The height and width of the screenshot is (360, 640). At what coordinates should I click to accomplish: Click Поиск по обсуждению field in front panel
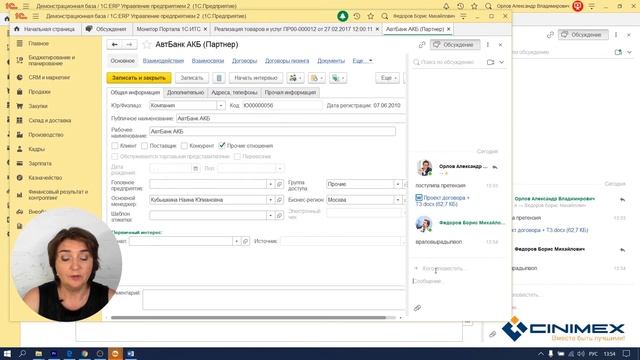(448, 62)
